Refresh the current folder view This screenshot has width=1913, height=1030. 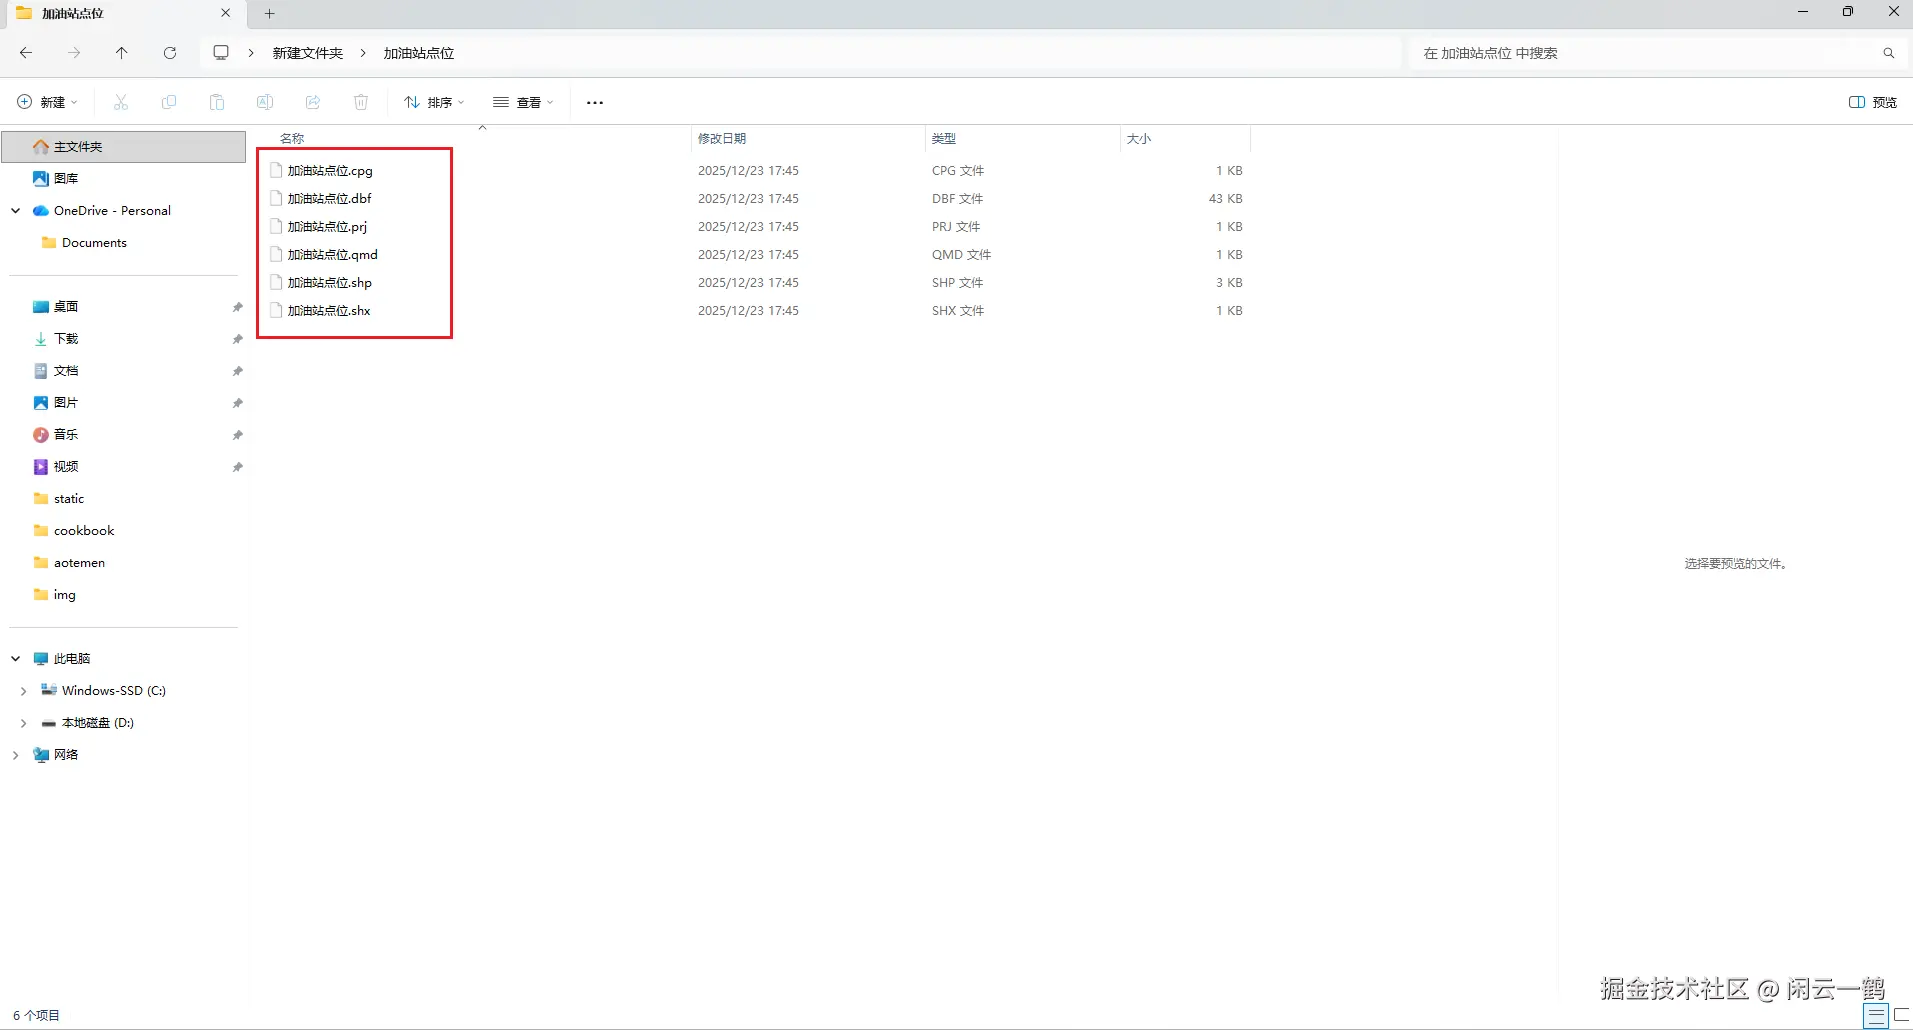(170, 53)
